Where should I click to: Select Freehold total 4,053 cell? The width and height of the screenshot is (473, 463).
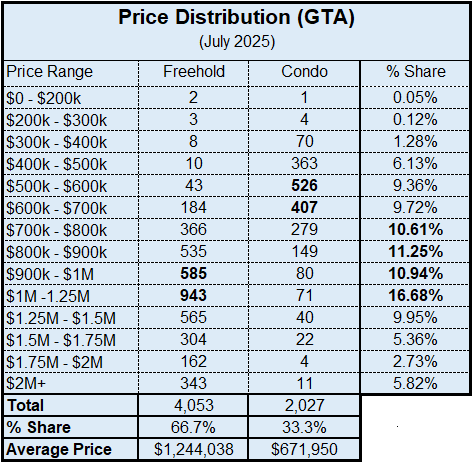[x=193, y=405]
